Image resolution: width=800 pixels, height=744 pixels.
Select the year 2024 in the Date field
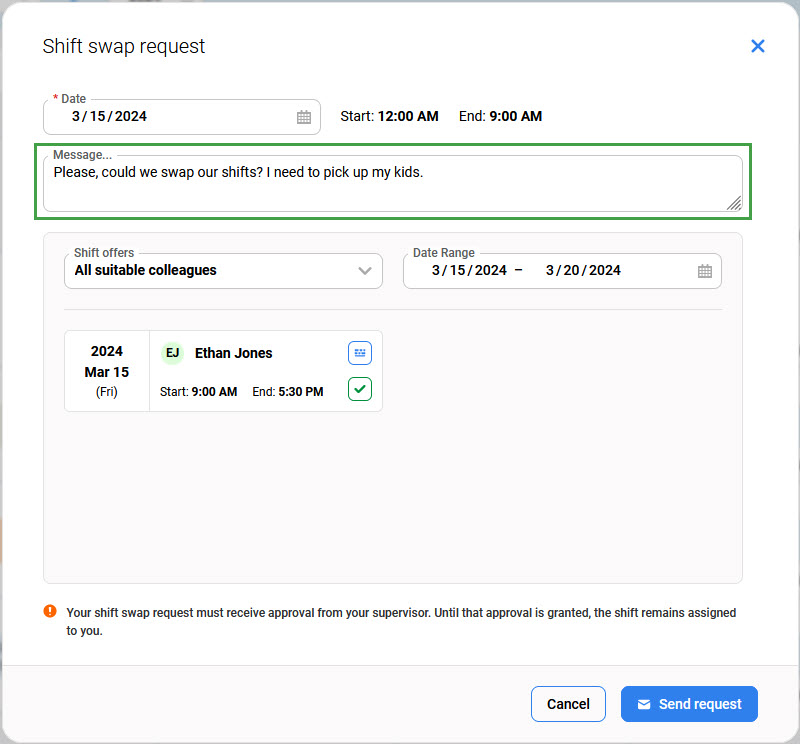coord(131,116)
